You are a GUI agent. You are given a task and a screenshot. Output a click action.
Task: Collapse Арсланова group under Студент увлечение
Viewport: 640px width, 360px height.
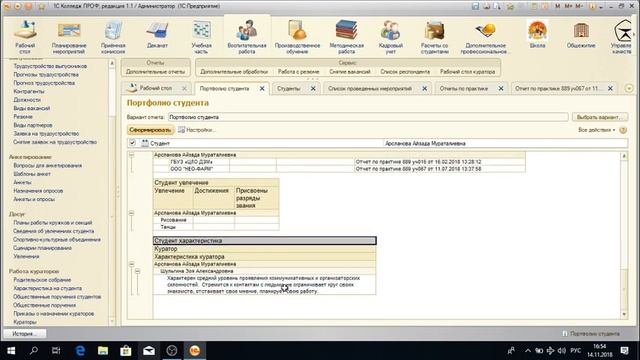pos(131,213)
